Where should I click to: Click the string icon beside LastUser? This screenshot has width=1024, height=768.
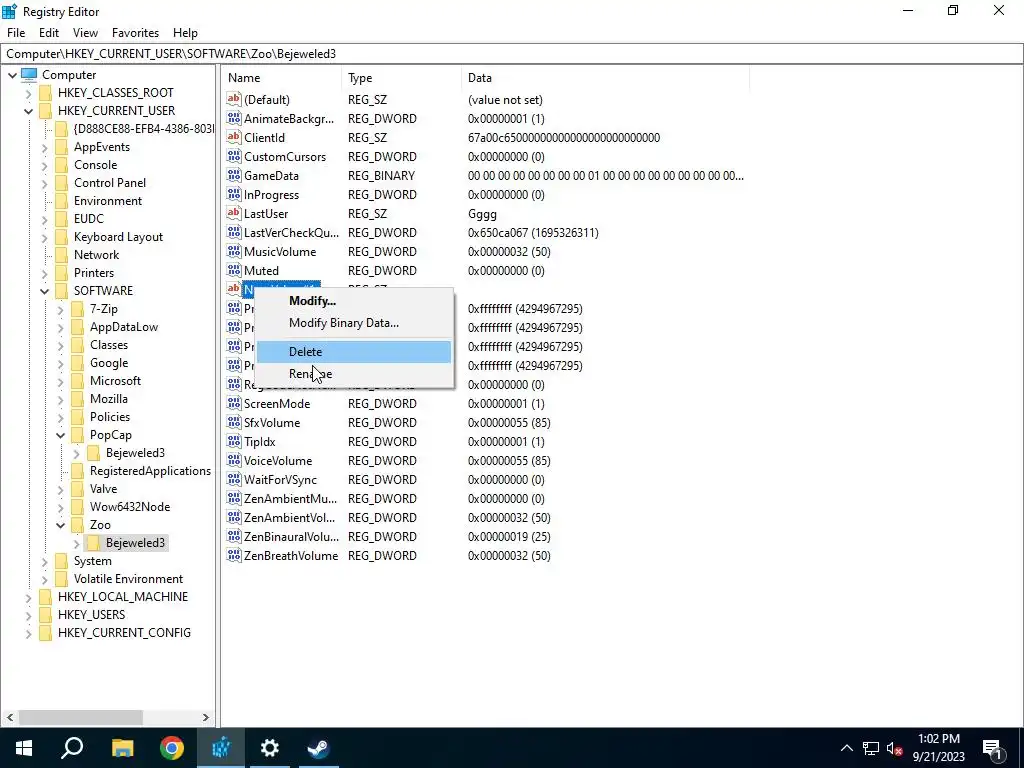point(234,213)
